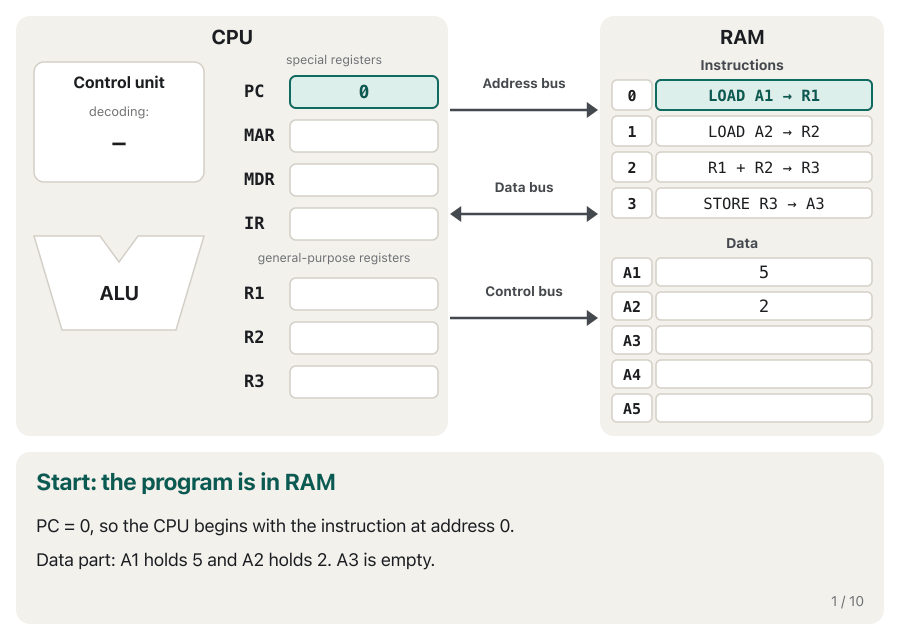Click instruction address cell 1

click(631, 131)
